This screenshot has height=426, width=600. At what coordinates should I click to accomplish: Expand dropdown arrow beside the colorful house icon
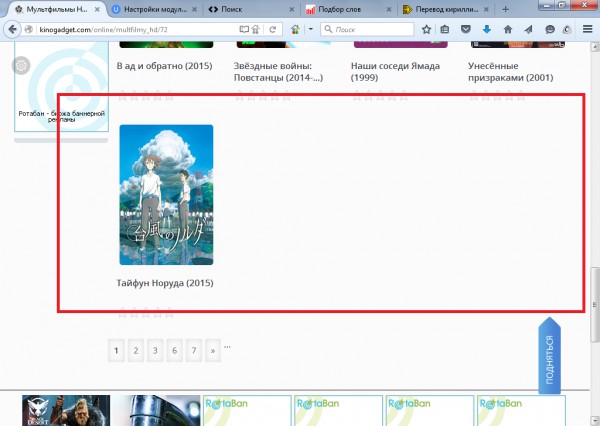(311, 29)
